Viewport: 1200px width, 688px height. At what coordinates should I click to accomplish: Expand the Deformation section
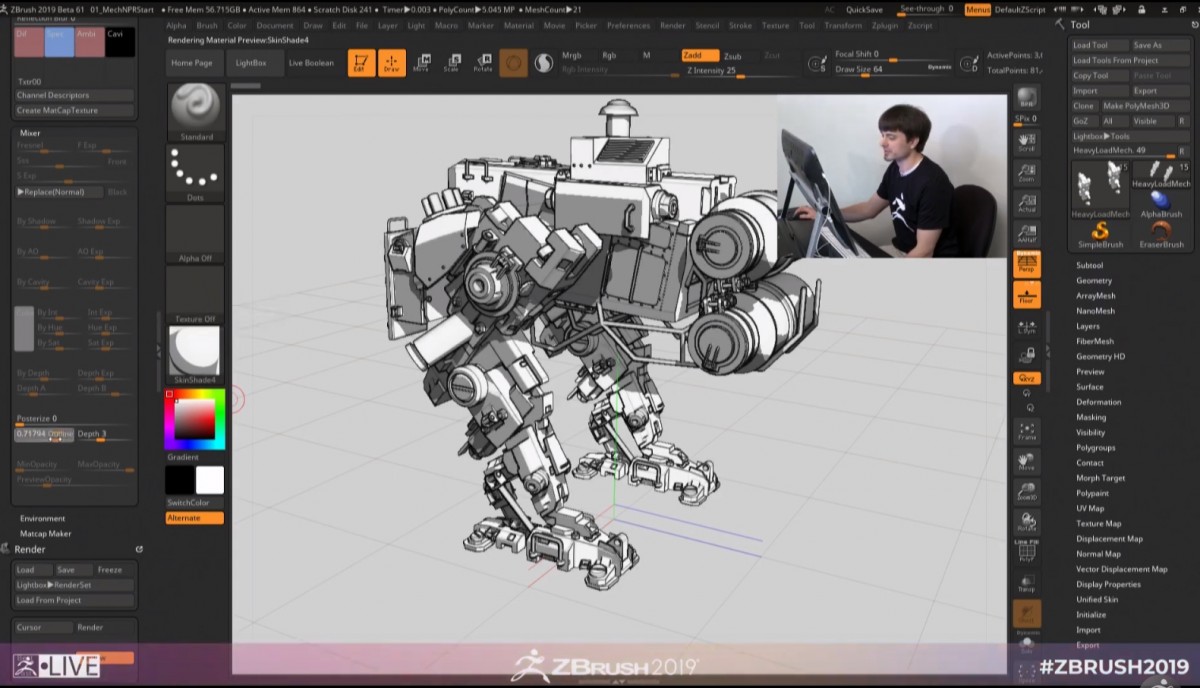pos(1098,402)
